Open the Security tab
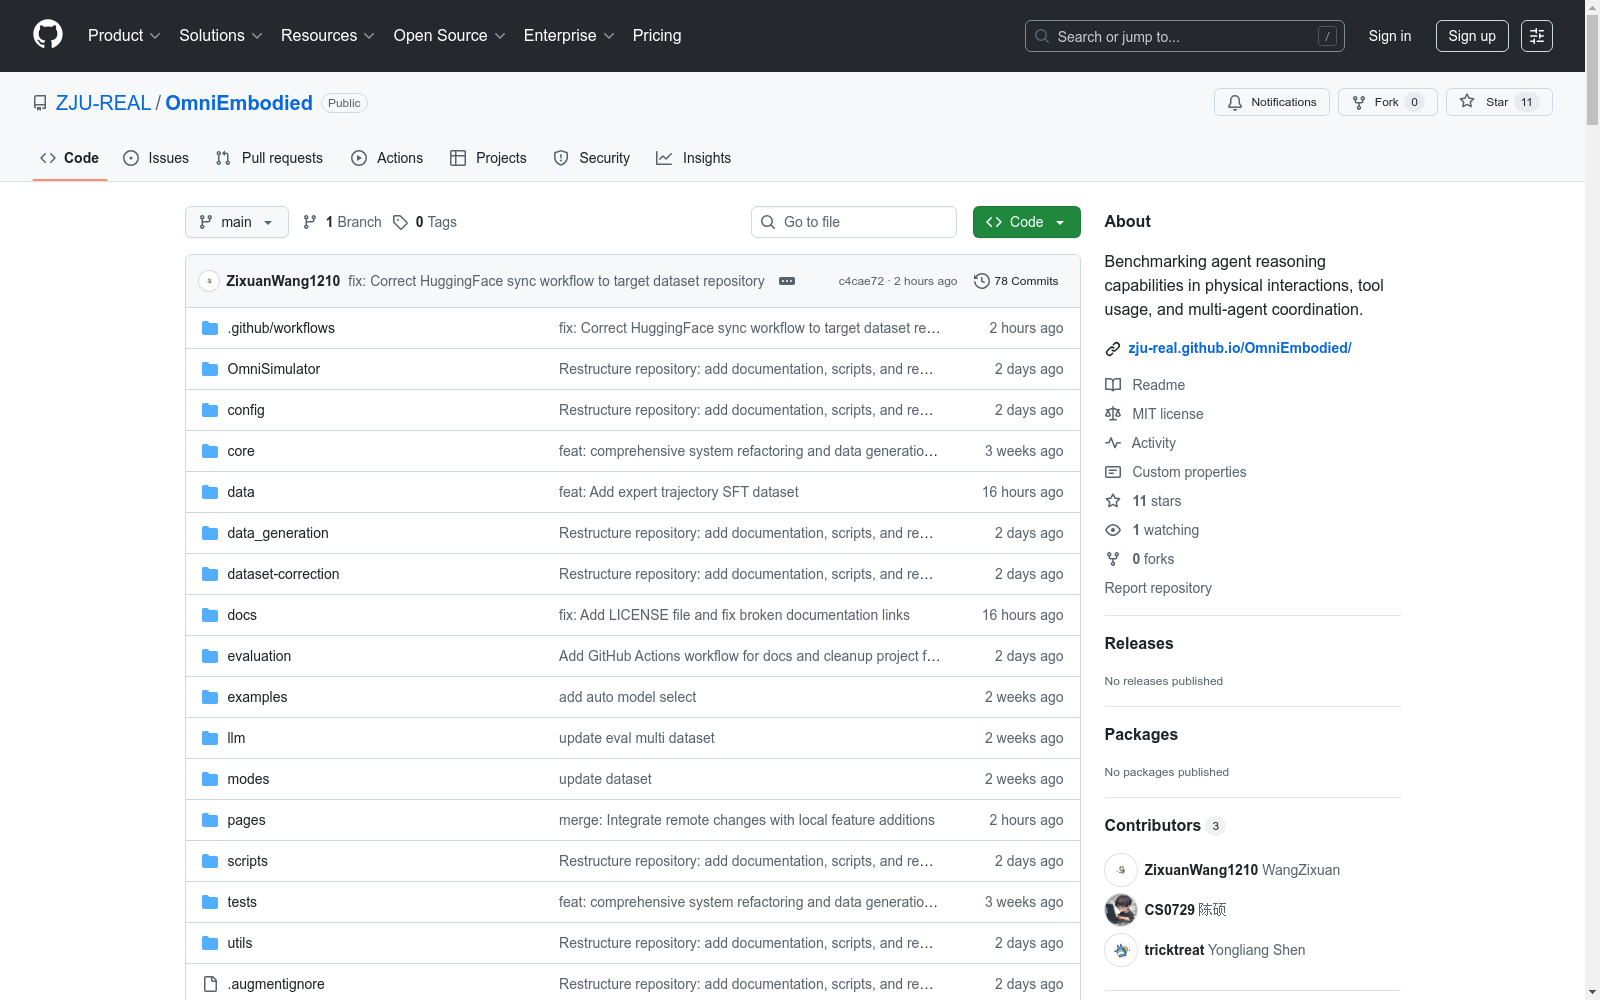 592,158
